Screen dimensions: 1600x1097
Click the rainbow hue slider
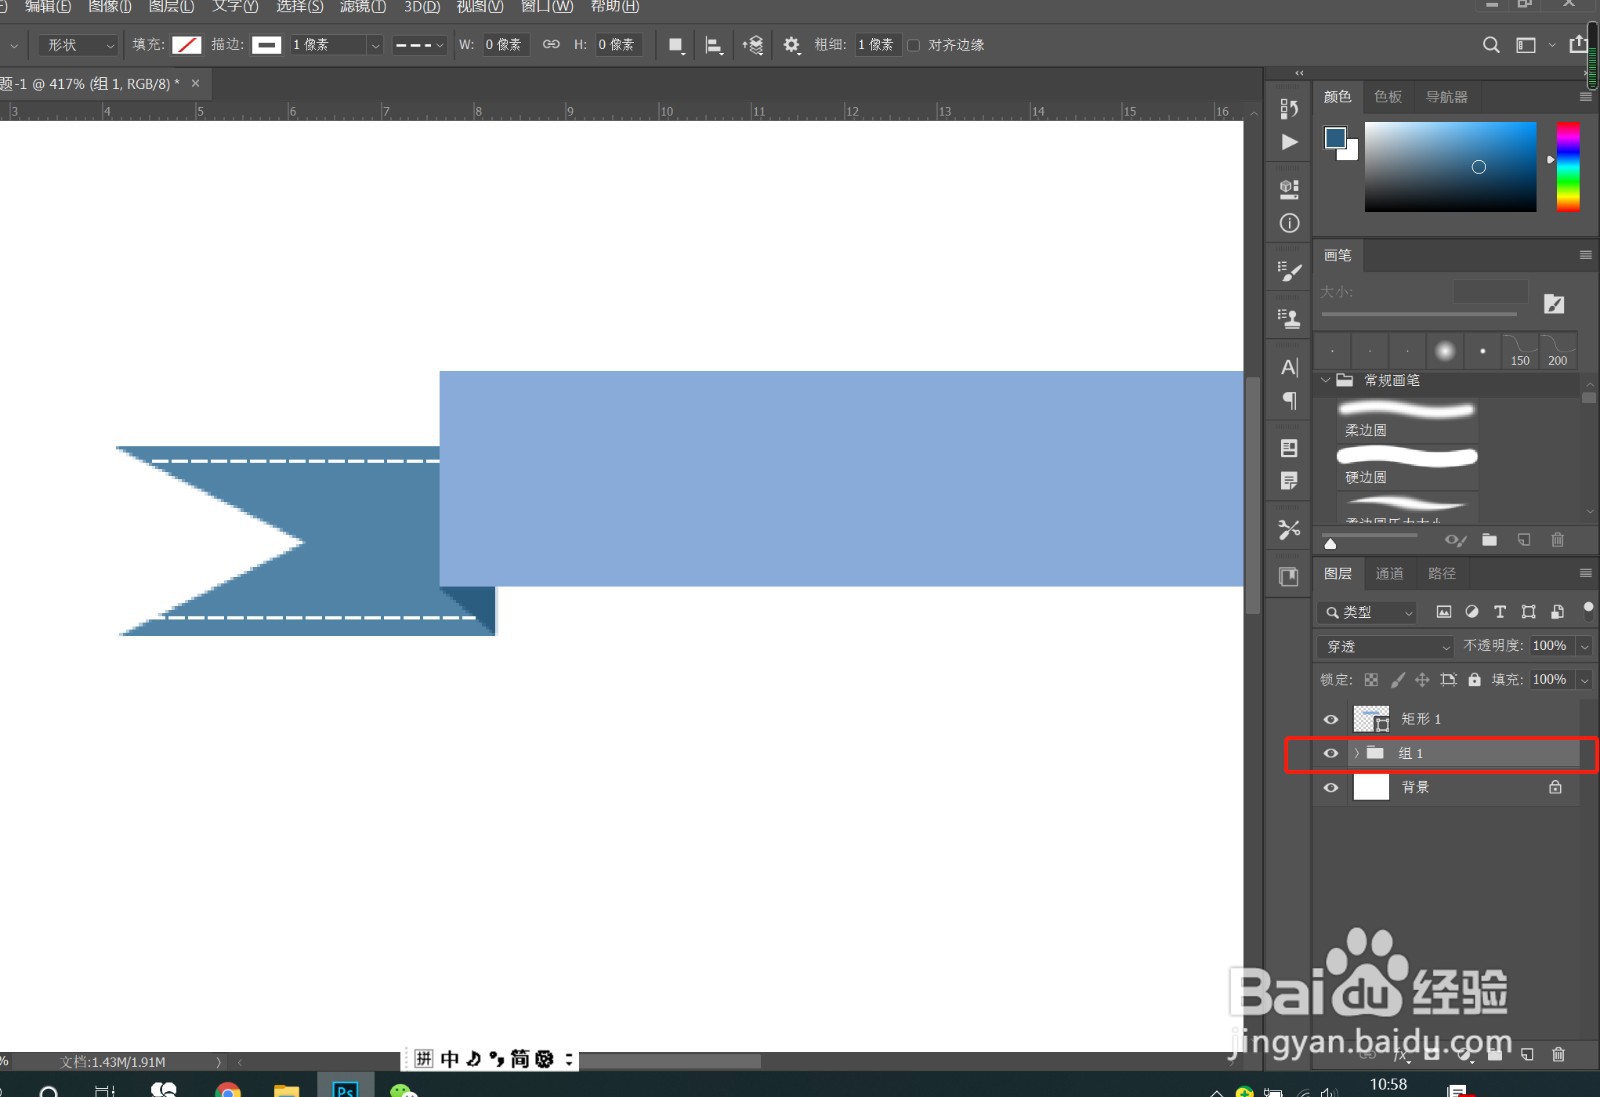tap(1568, 166)
